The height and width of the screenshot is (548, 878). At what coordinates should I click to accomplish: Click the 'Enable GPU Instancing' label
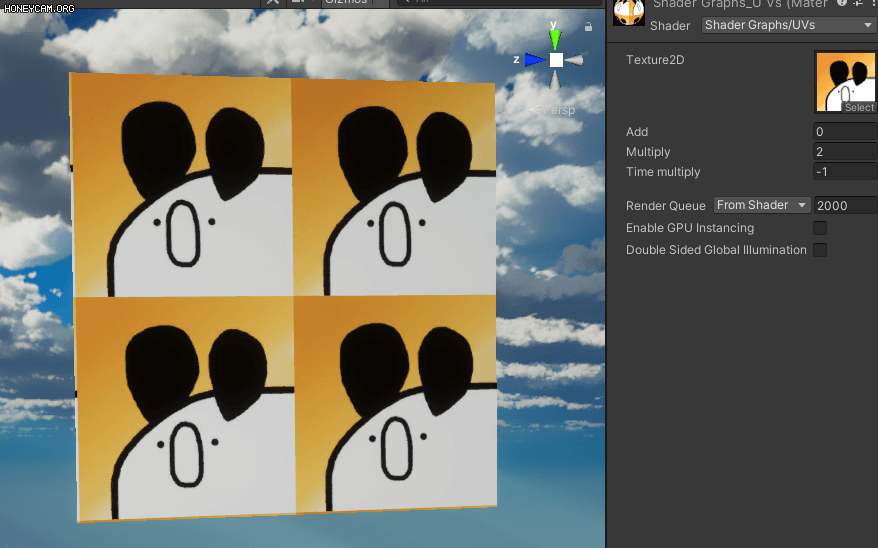tap(690, 228)
